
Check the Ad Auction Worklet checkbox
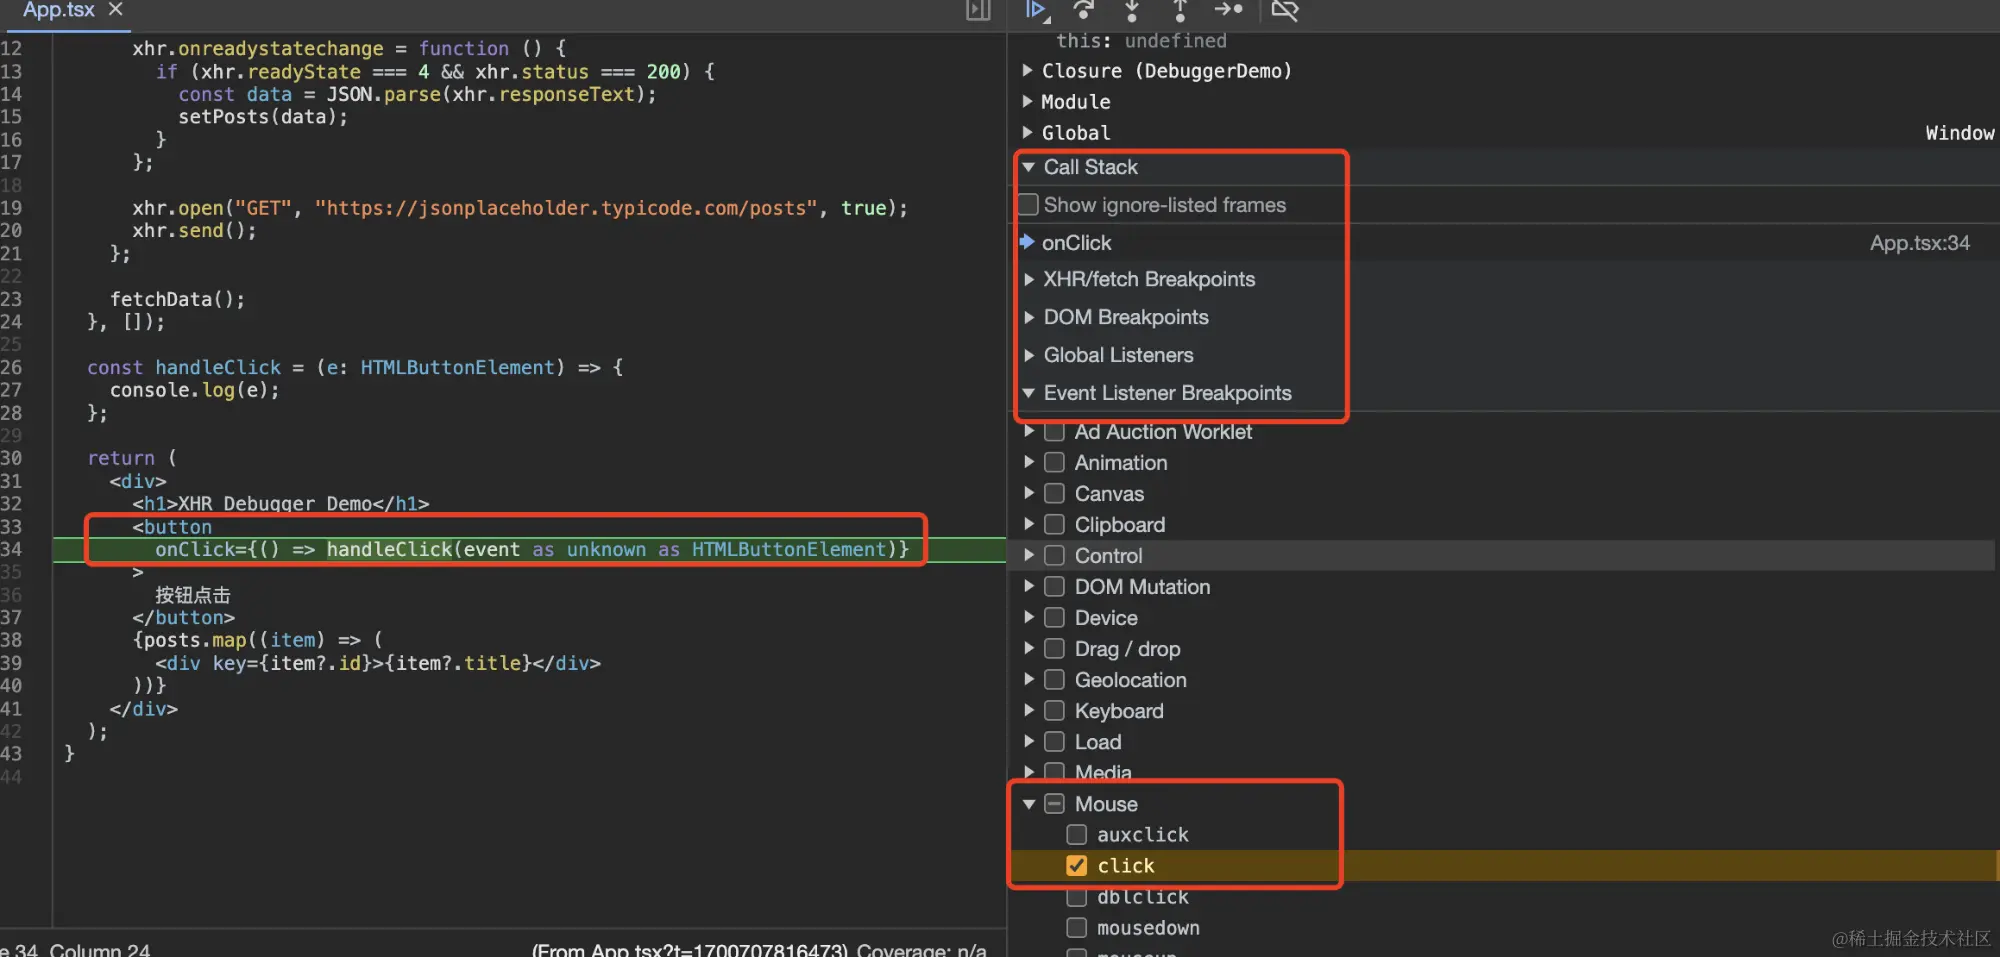pyautogui.click(x=1054, y=432)
